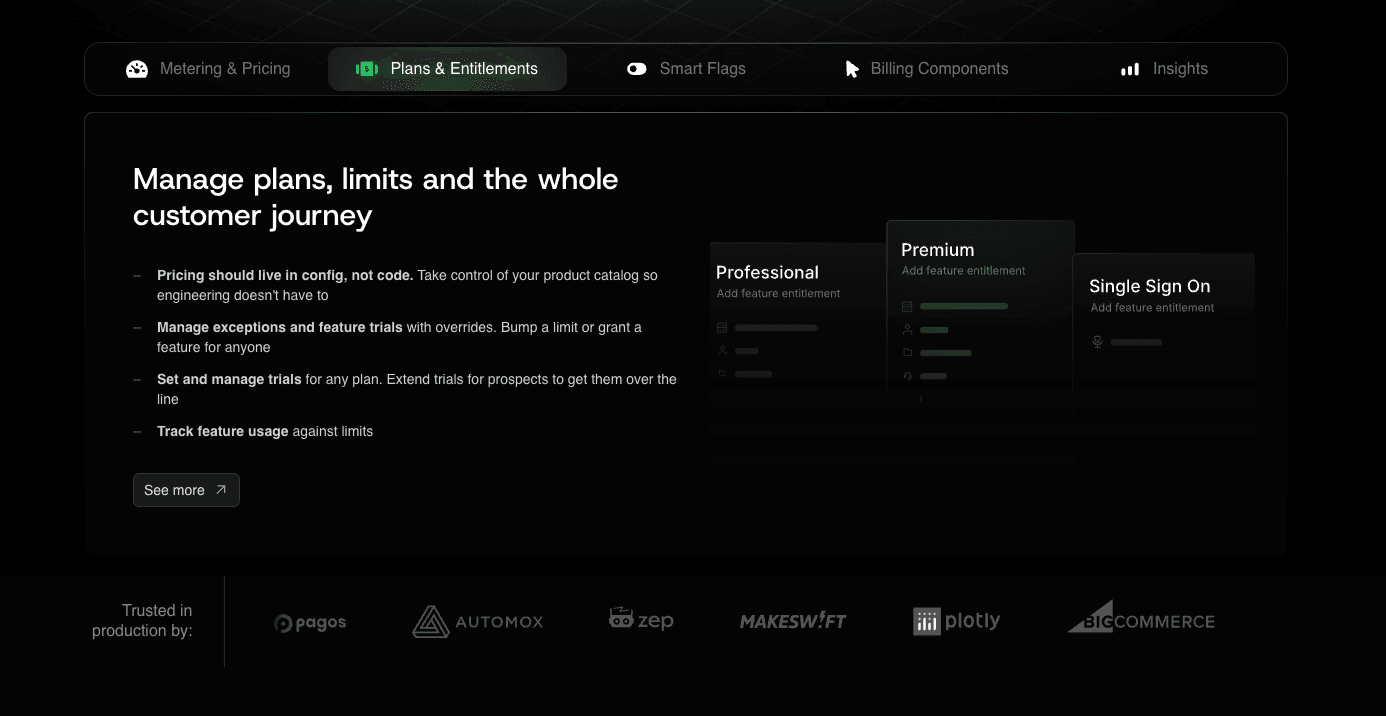
Task: Click the Makeswift logo link
Action: pyautogui.click(x=793, y=621)
